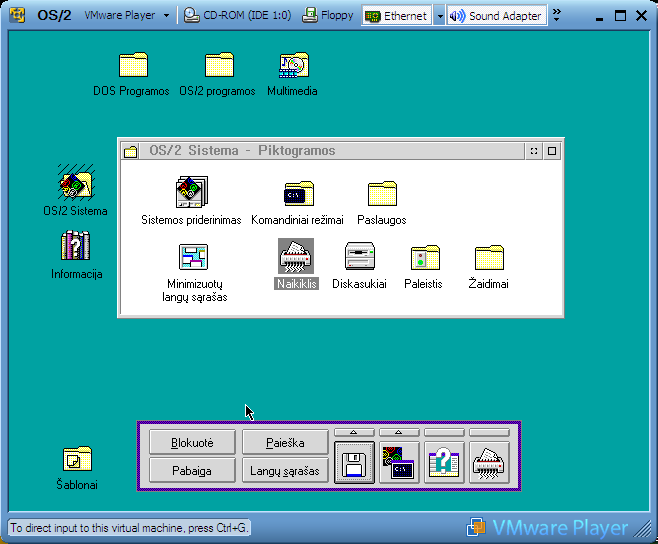Expand the toolbar overflow chevron

(x=556, y=16)
